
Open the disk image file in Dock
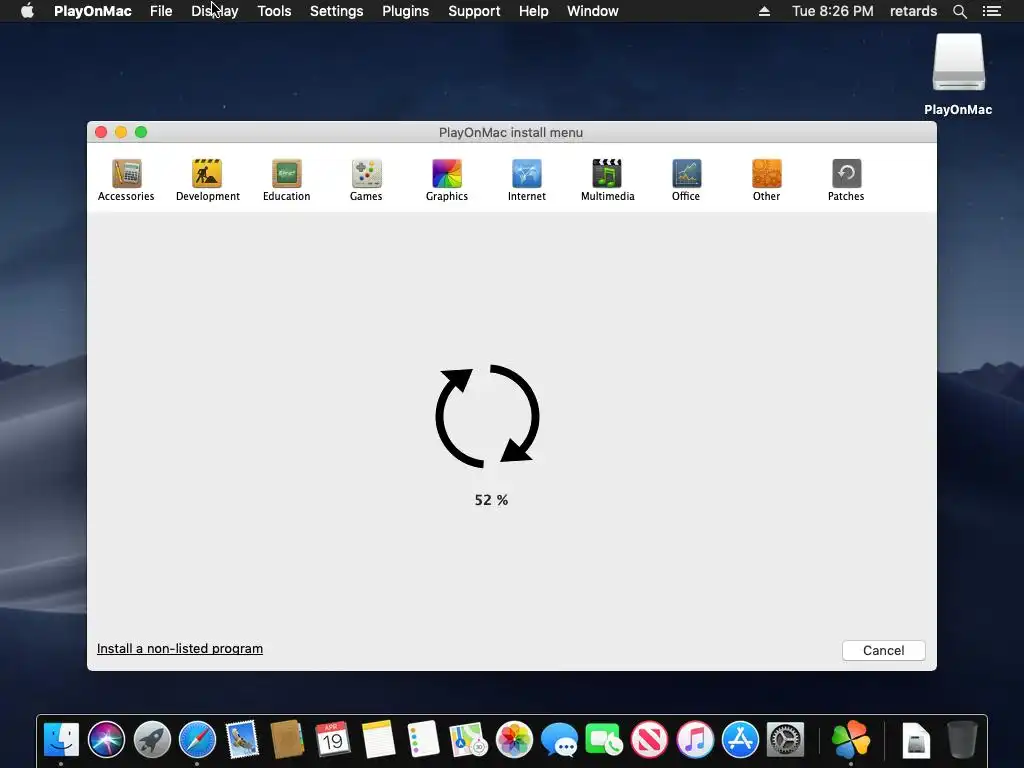tap(916, 739)
